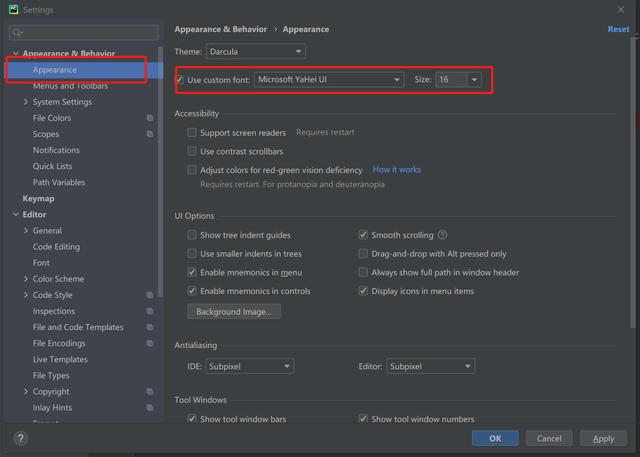Screen dimensions: 640x457
Task: Enable red-green vision deficiency color adjustment
Action: click(191, 170)
